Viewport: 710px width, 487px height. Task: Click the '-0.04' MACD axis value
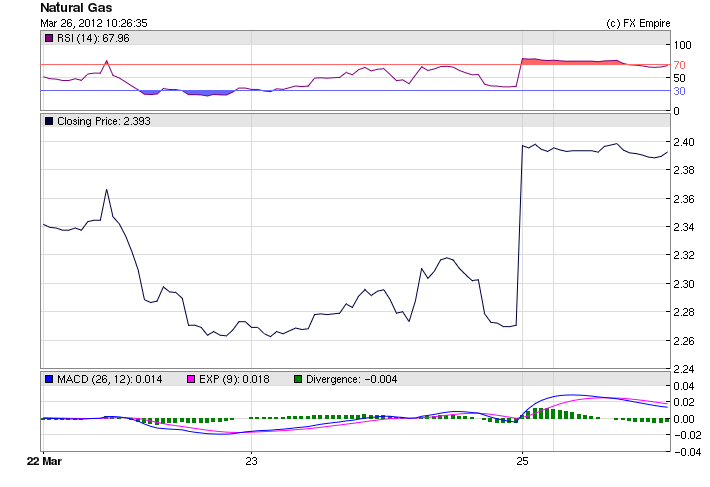click(x=686, y=452)
